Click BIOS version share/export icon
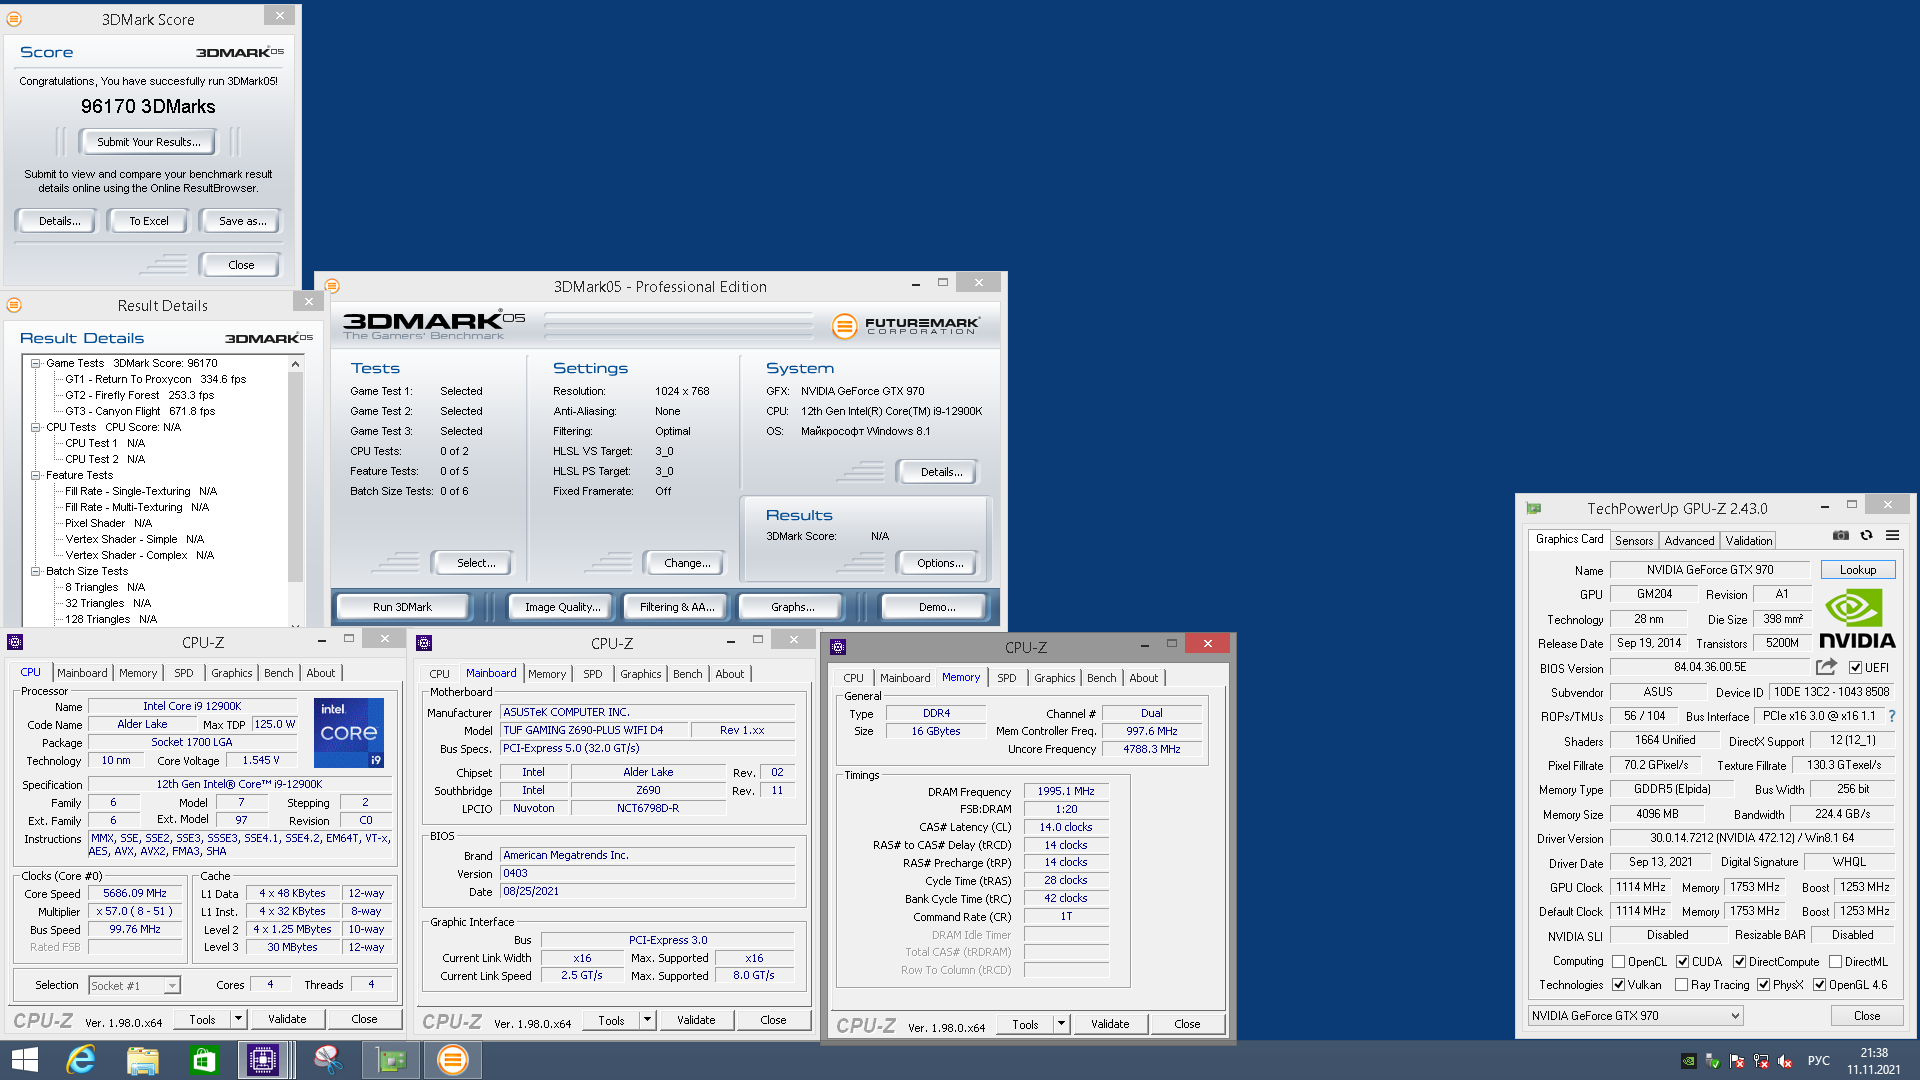 coord(1826,667)
